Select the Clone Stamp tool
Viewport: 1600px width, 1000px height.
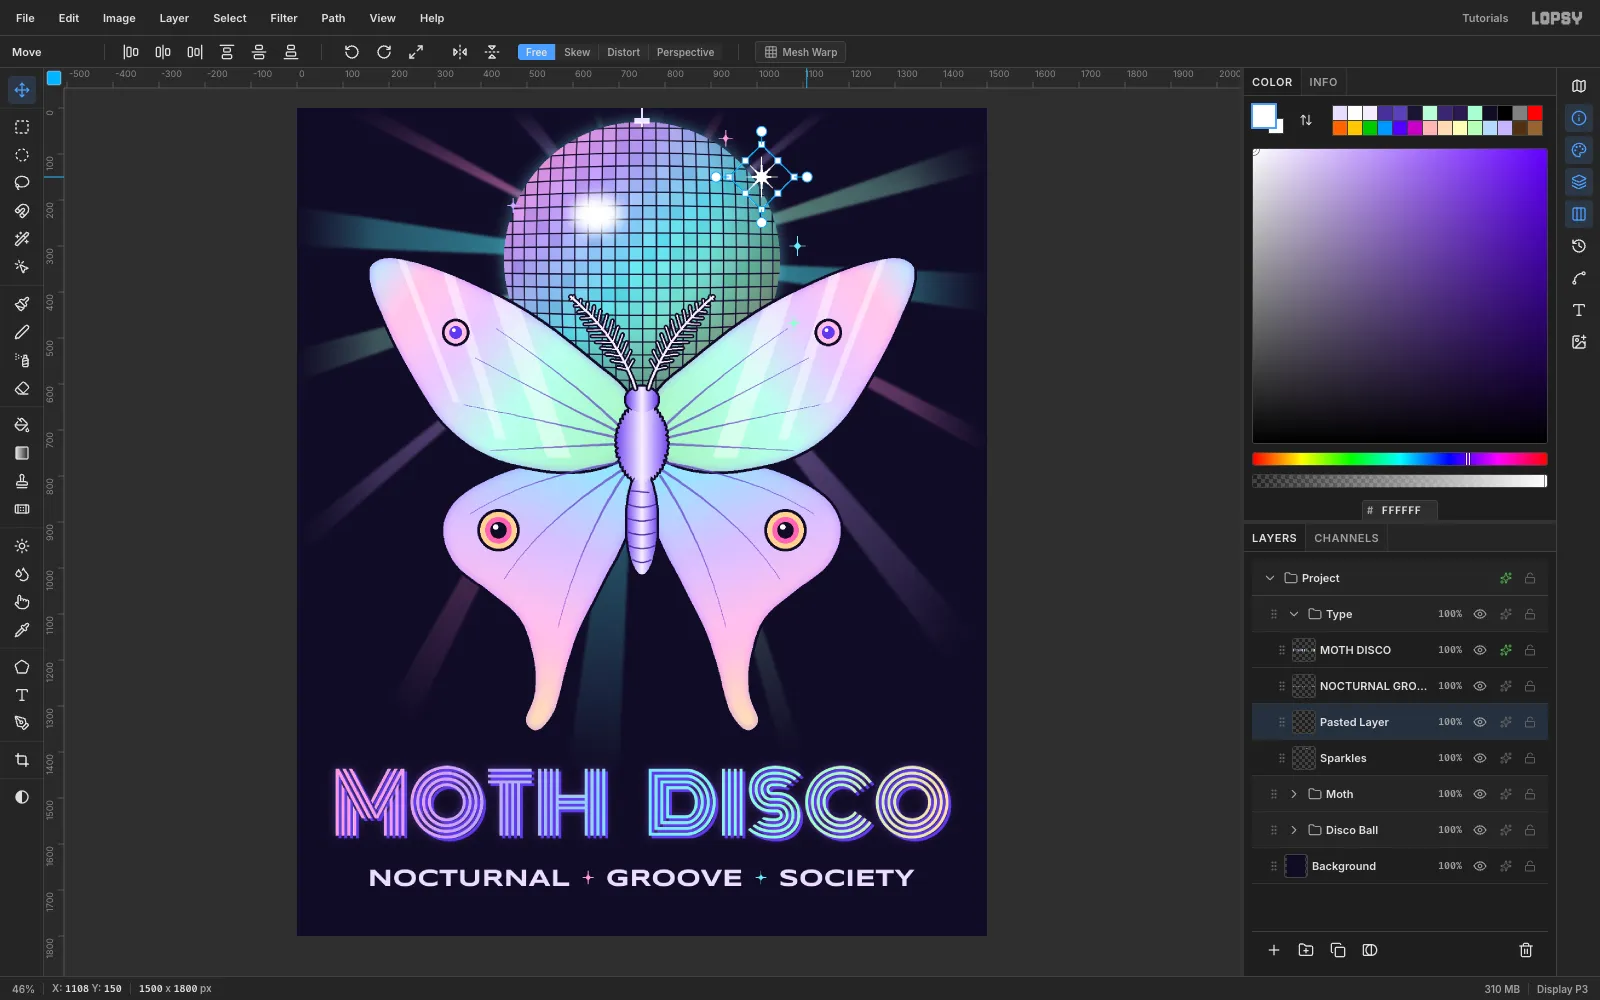pos(22,481)
